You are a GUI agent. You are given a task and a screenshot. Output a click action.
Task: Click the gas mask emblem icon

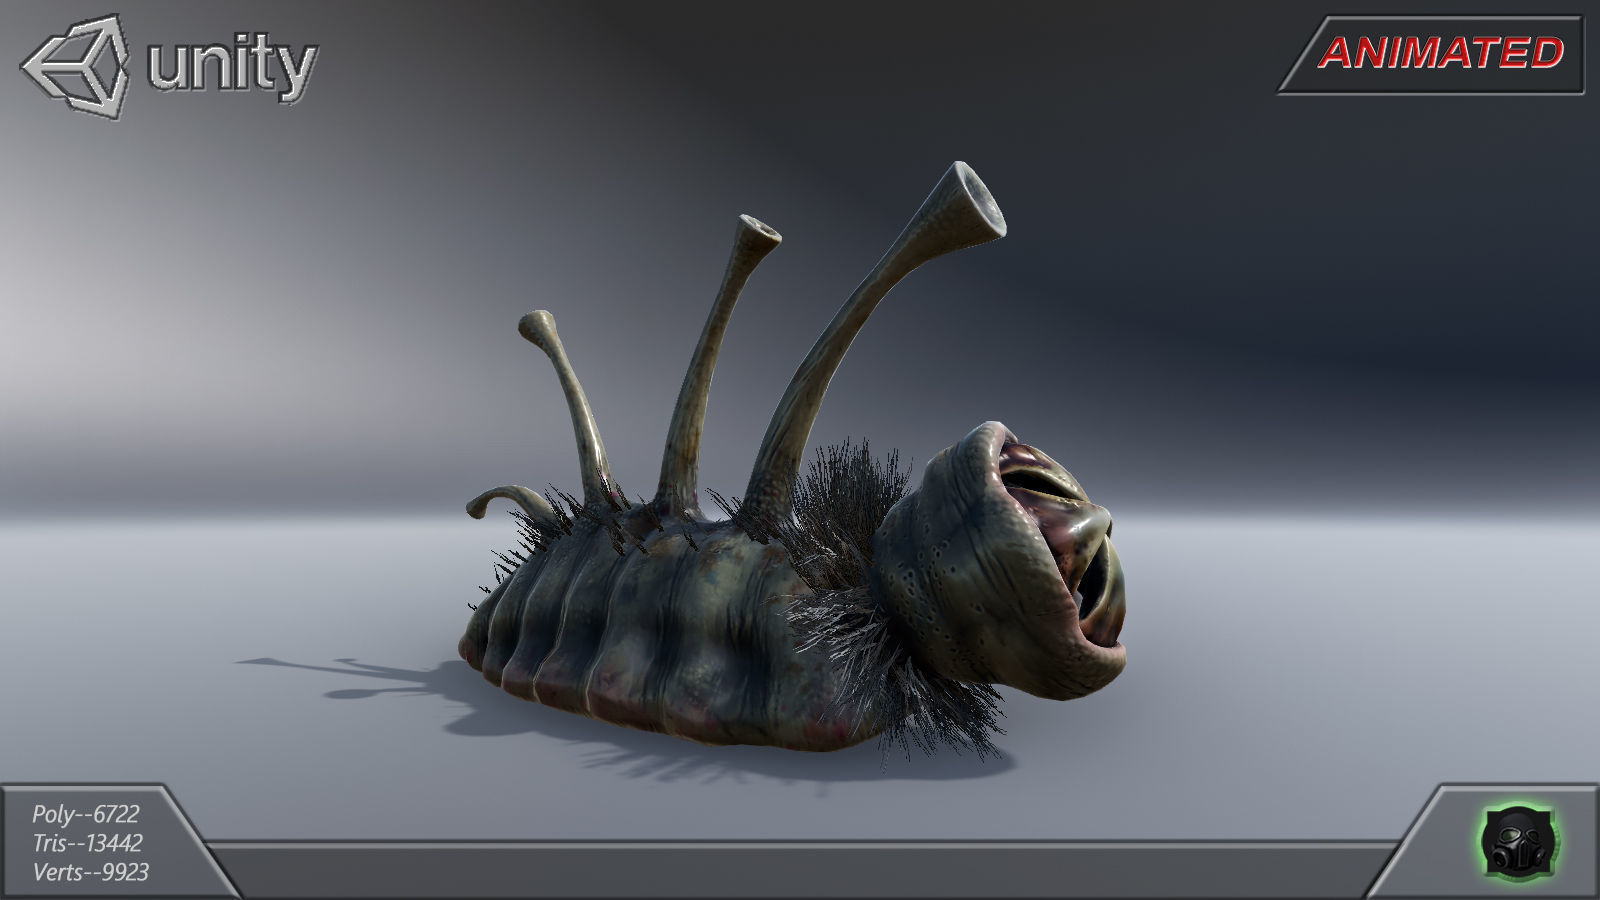pyautogui.click(x=1517, y=841)
